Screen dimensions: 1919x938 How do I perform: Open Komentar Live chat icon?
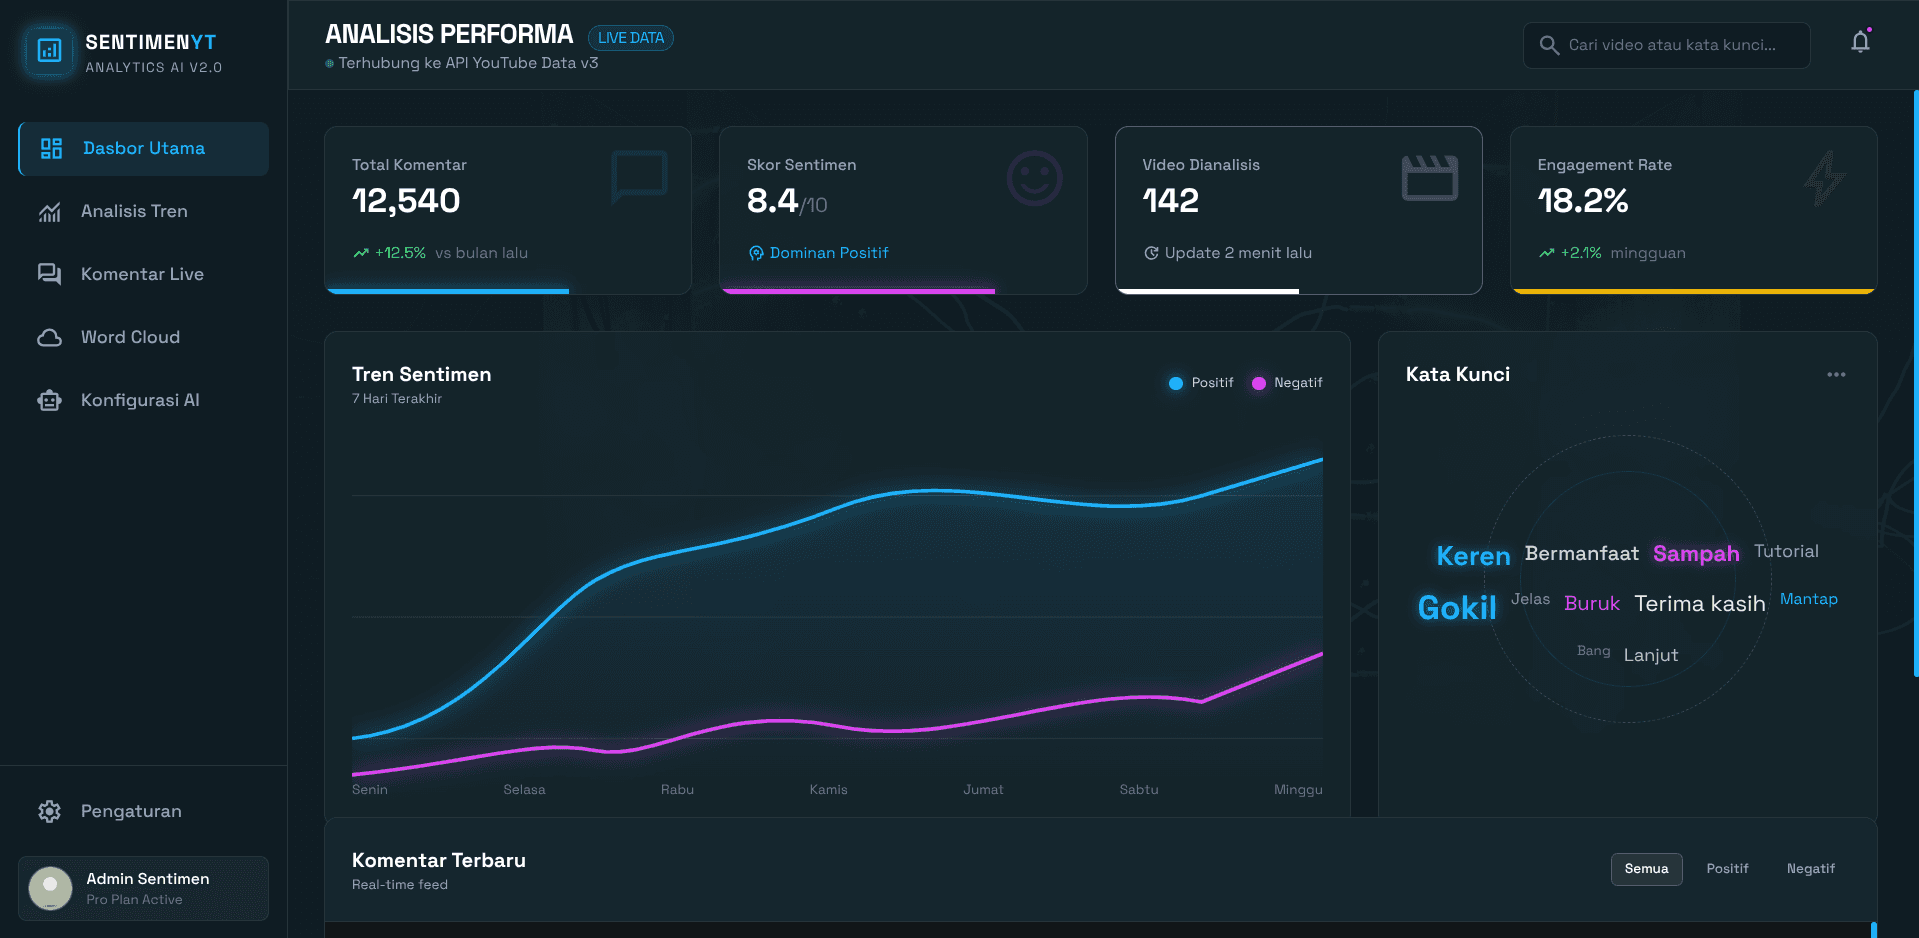click(x=51, y=273)
